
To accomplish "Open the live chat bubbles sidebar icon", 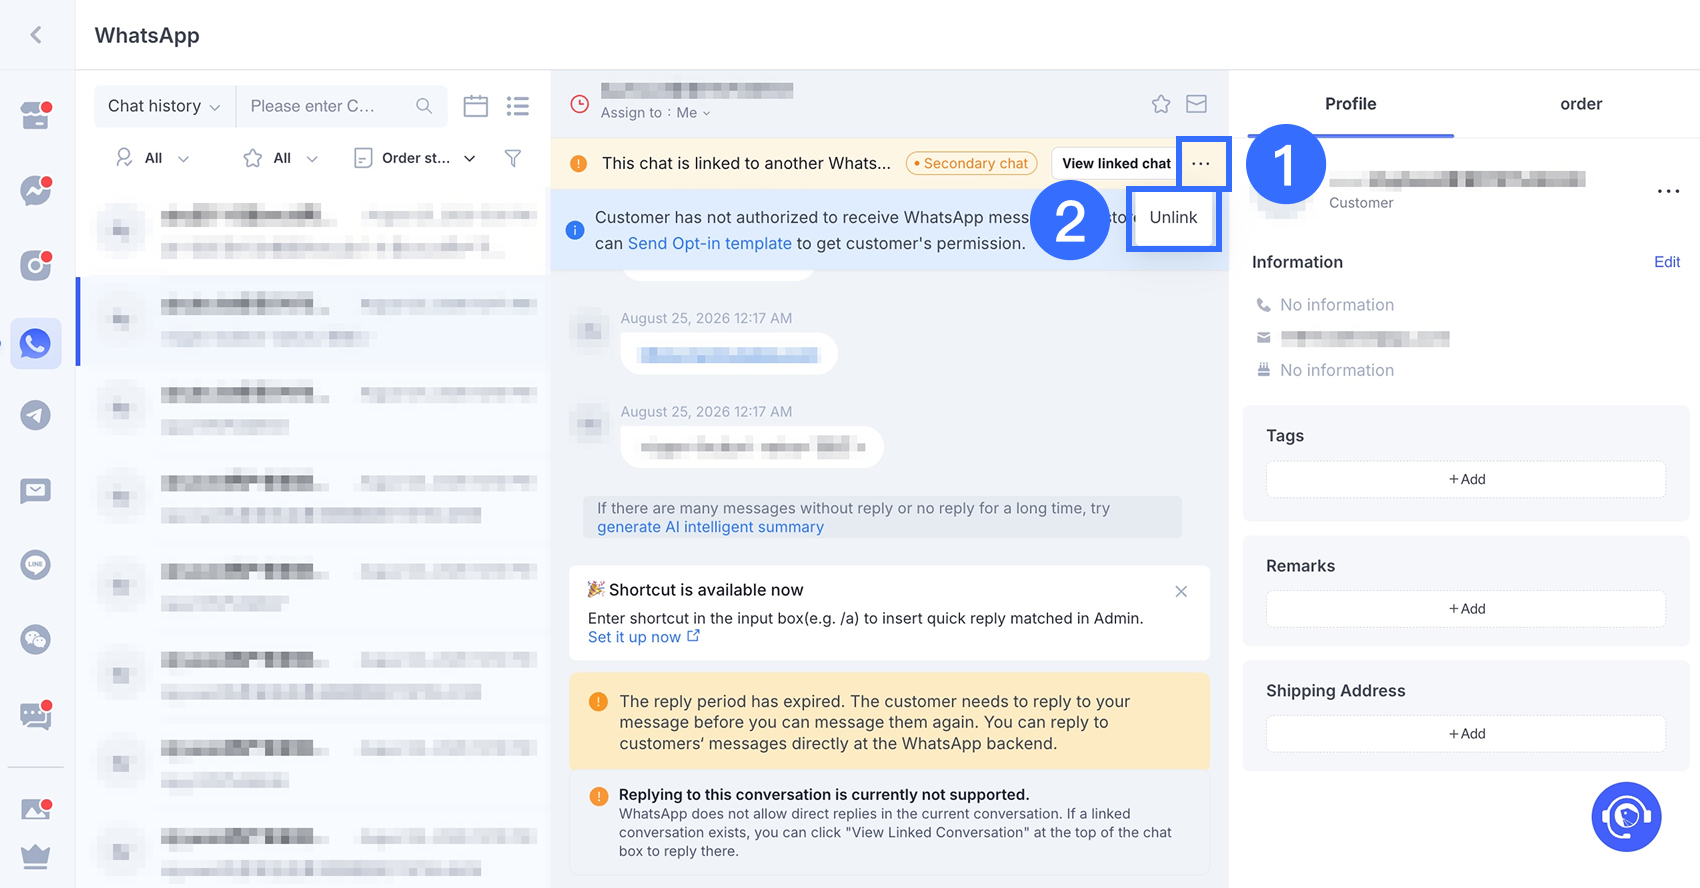I will 36,714.
